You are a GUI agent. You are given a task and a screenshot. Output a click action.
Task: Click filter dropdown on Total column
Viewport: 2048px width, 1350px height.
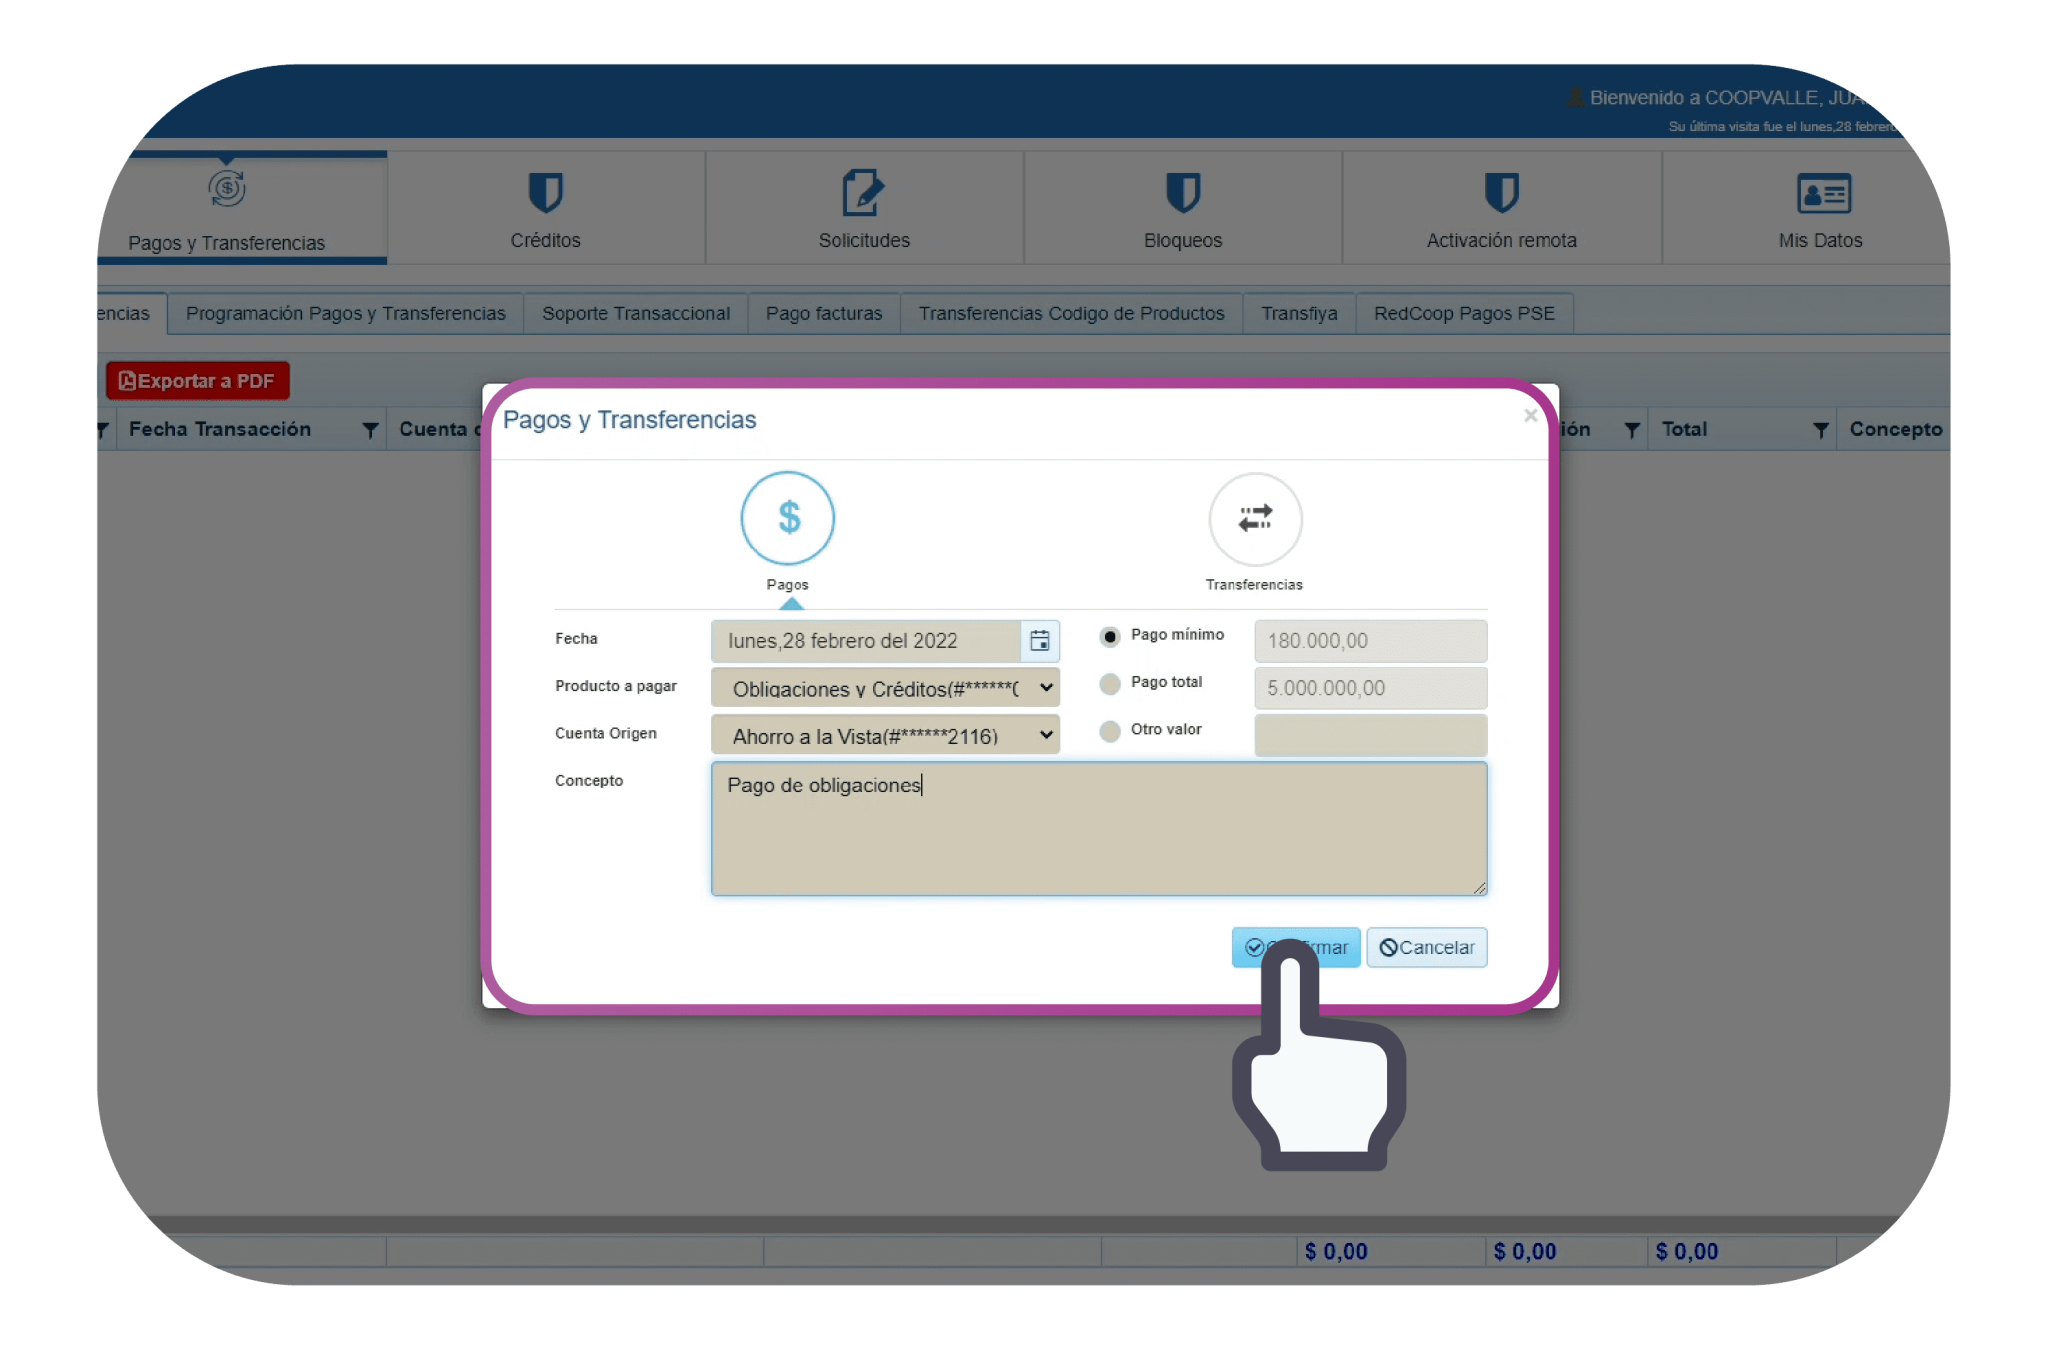(x=1820, y=430)
